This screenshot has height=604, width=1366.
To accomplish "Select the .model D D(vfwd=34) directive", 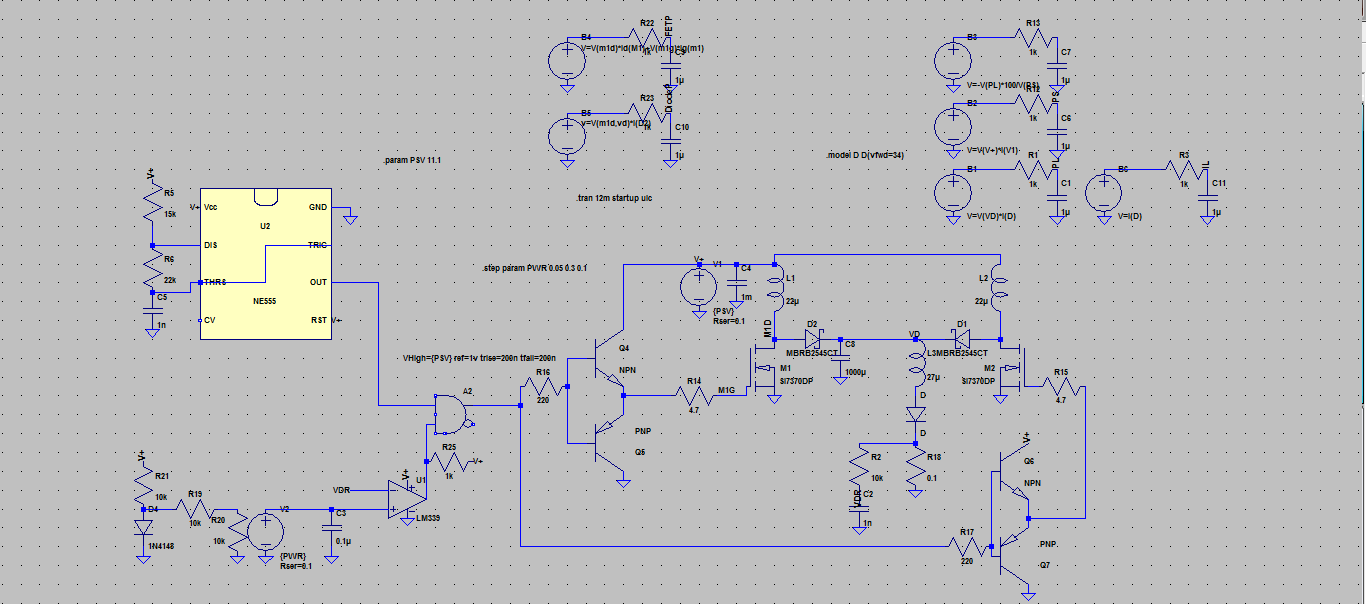I will click(865, 156).
